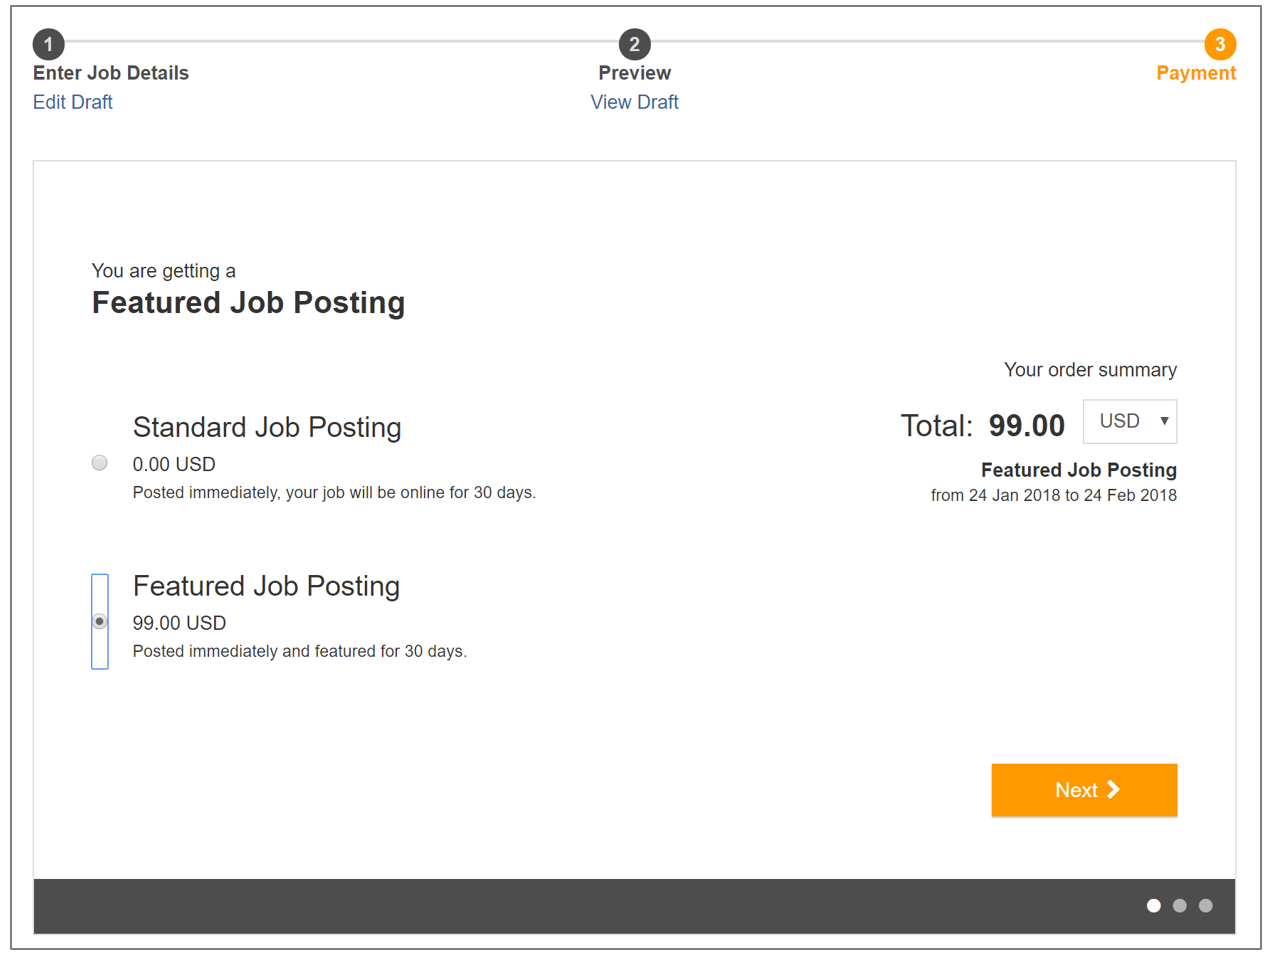Click 'Posted immediately and featured for 30 days.' text
The height and width of the screenshot is (958, 1268).
click(300, 651)
